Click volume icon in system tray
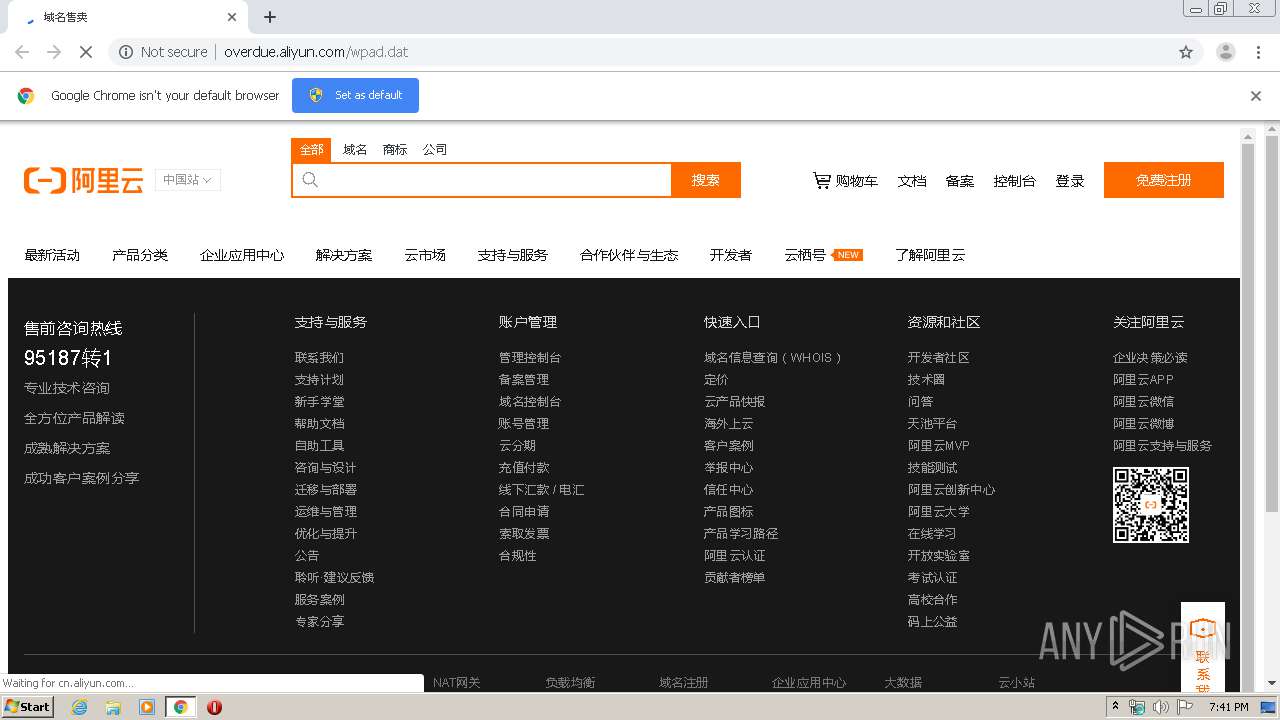 click(1160, 707)
